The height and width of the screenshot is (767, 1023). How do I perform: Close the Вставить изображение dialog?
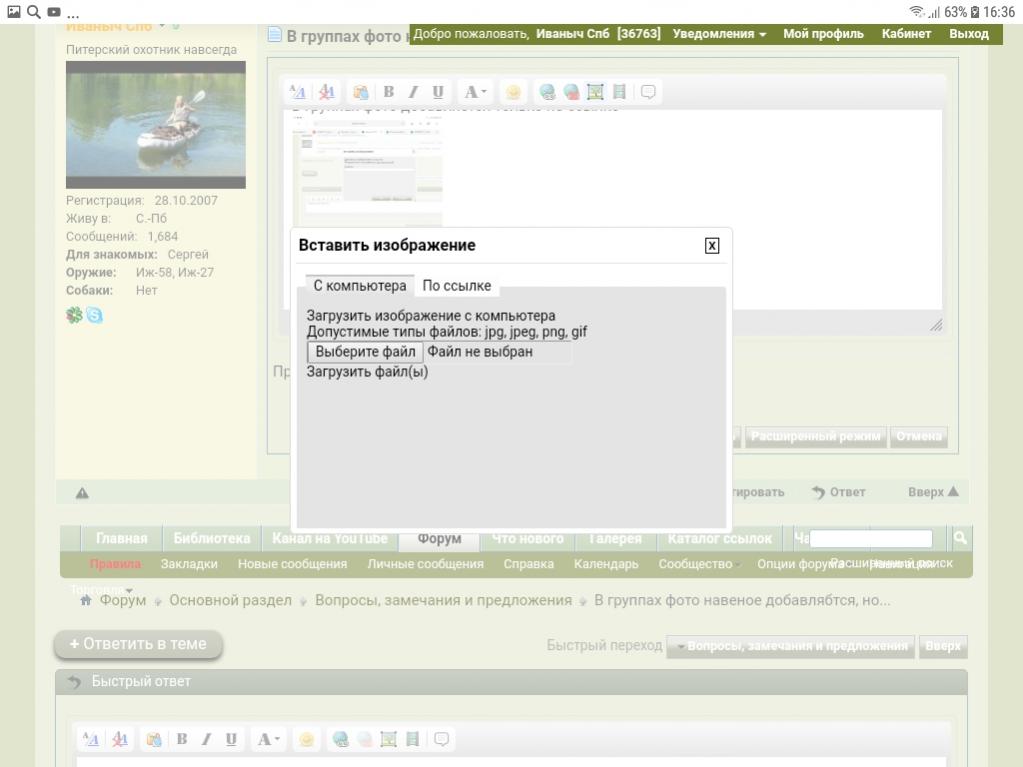(712, 246)
